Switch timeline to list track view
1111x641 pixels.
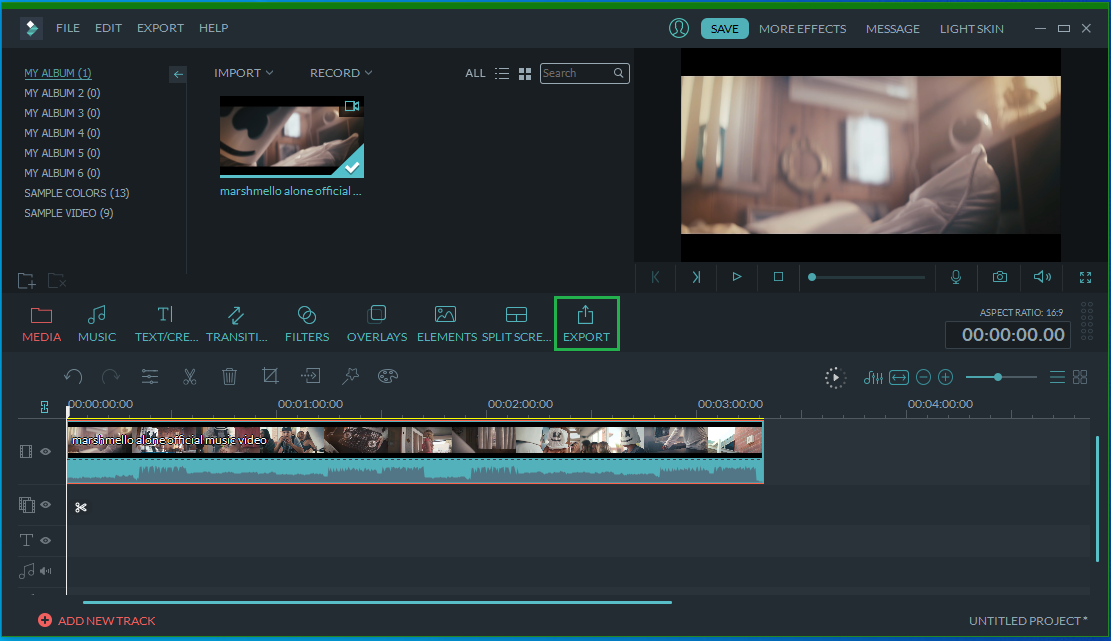coord(1057,378)
